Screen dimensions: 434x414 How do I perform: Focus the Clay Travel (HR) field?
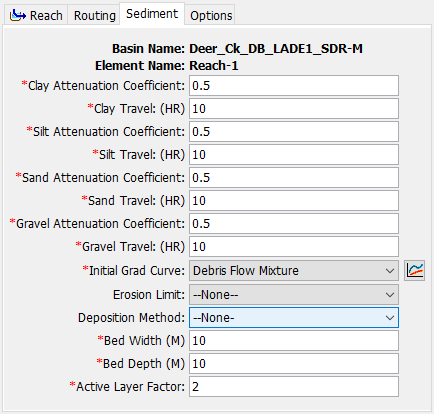(294, 109)
